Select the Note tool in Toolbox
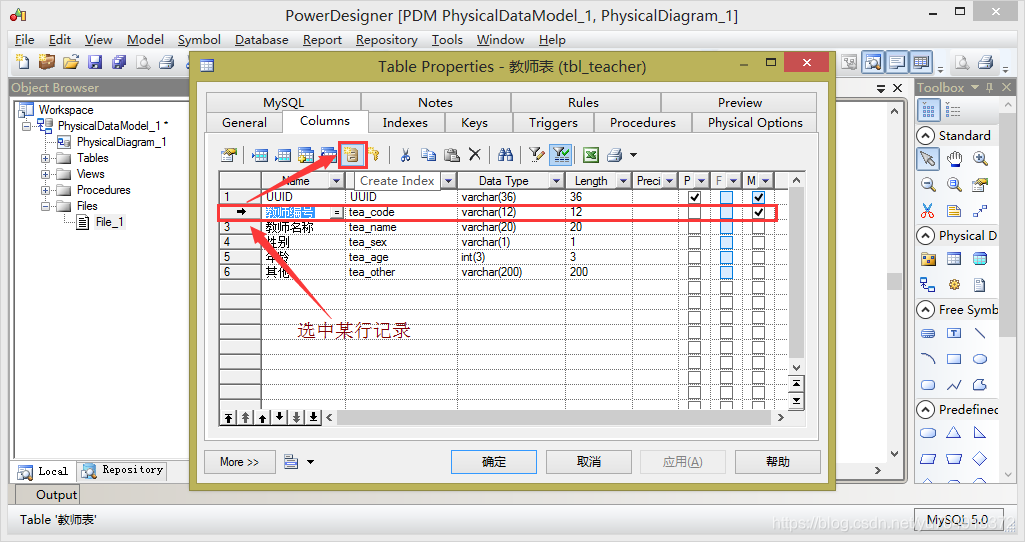Screen dimensions: 1025x542 point(954,211)
